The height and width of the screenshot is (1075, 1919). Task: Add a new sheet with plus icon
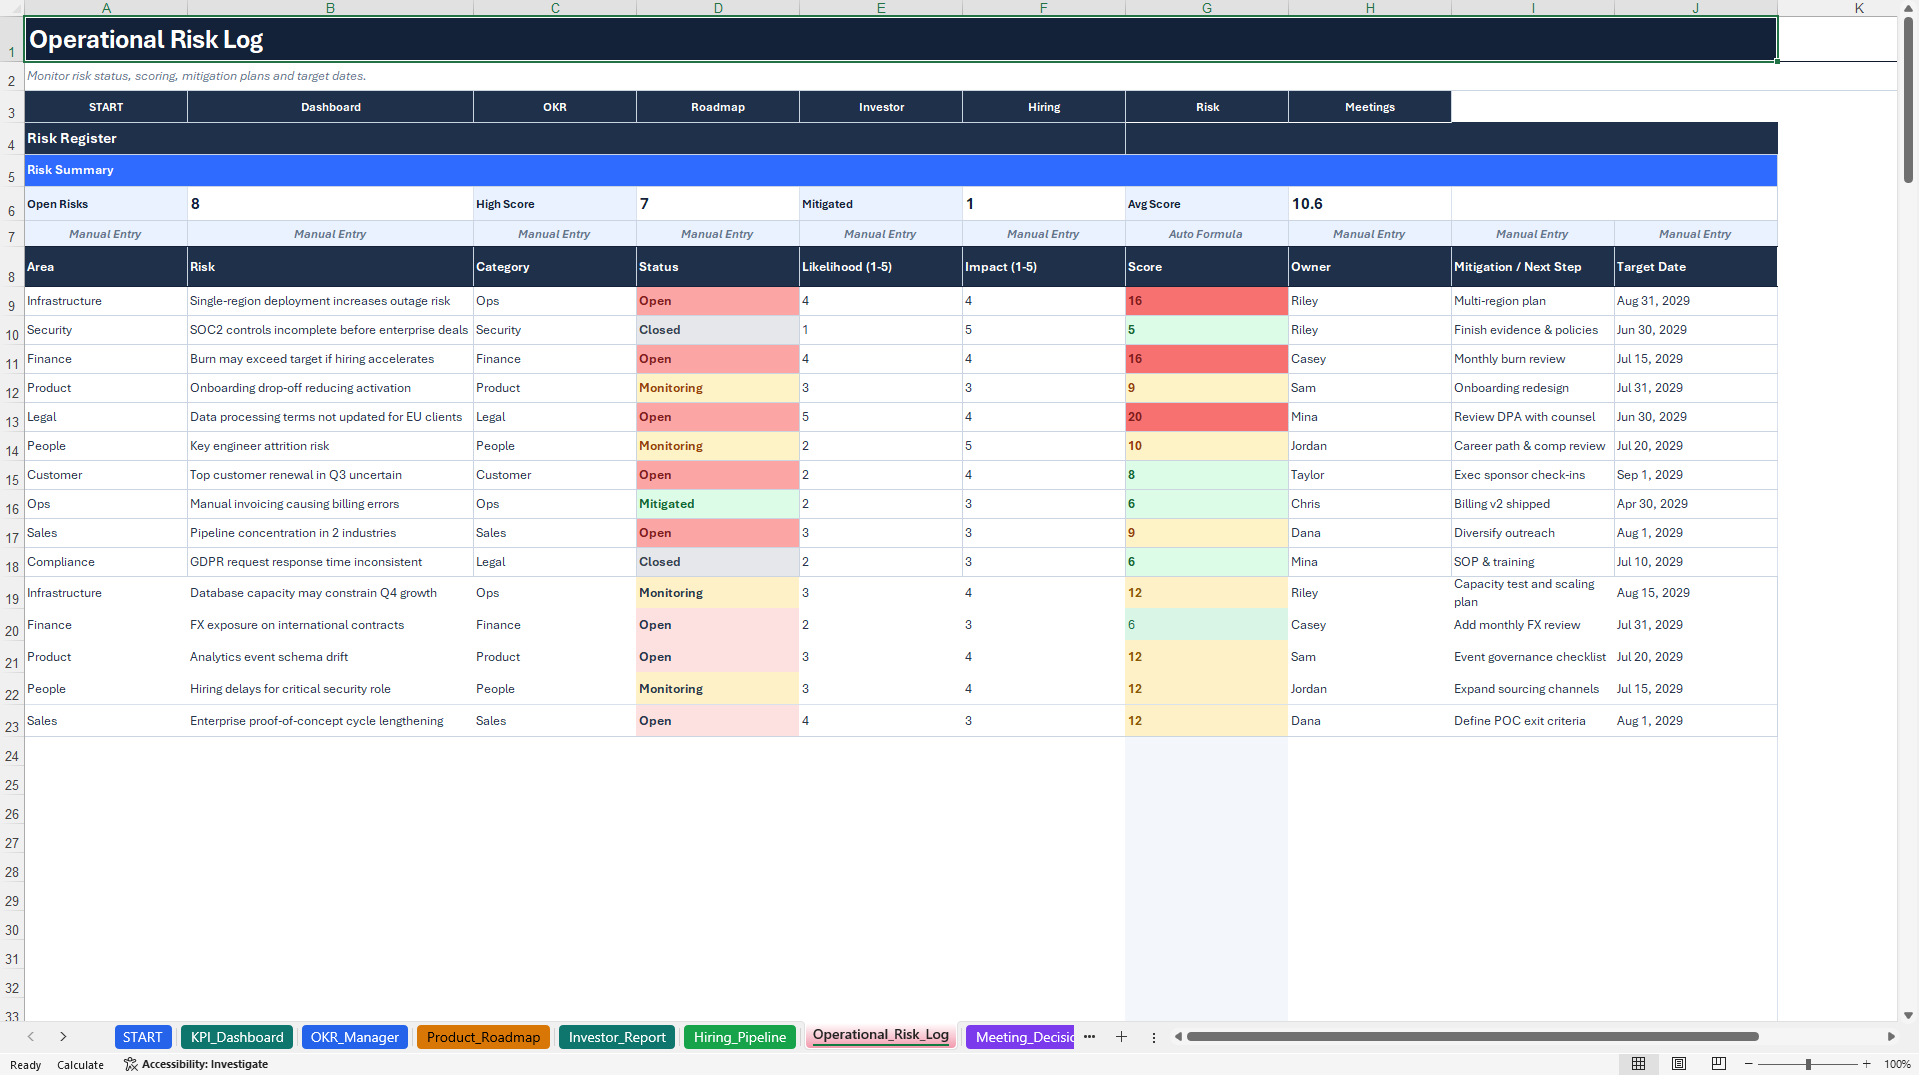1121,1037
